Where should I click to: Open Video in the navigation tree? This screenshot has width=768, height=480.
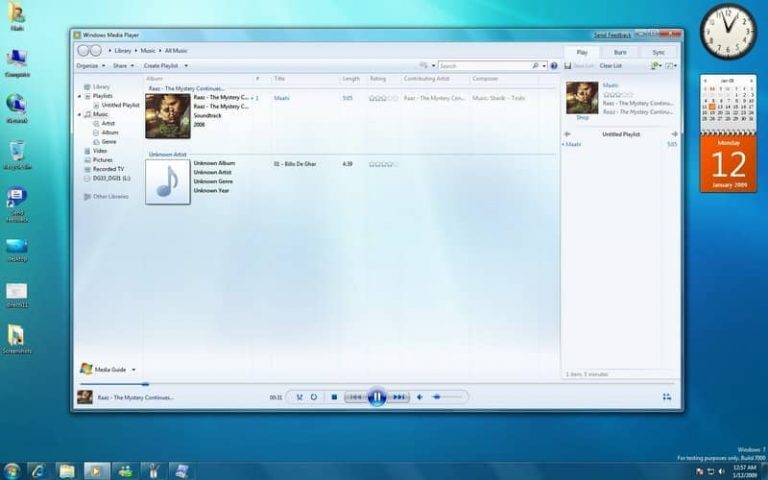click(100, 151)
